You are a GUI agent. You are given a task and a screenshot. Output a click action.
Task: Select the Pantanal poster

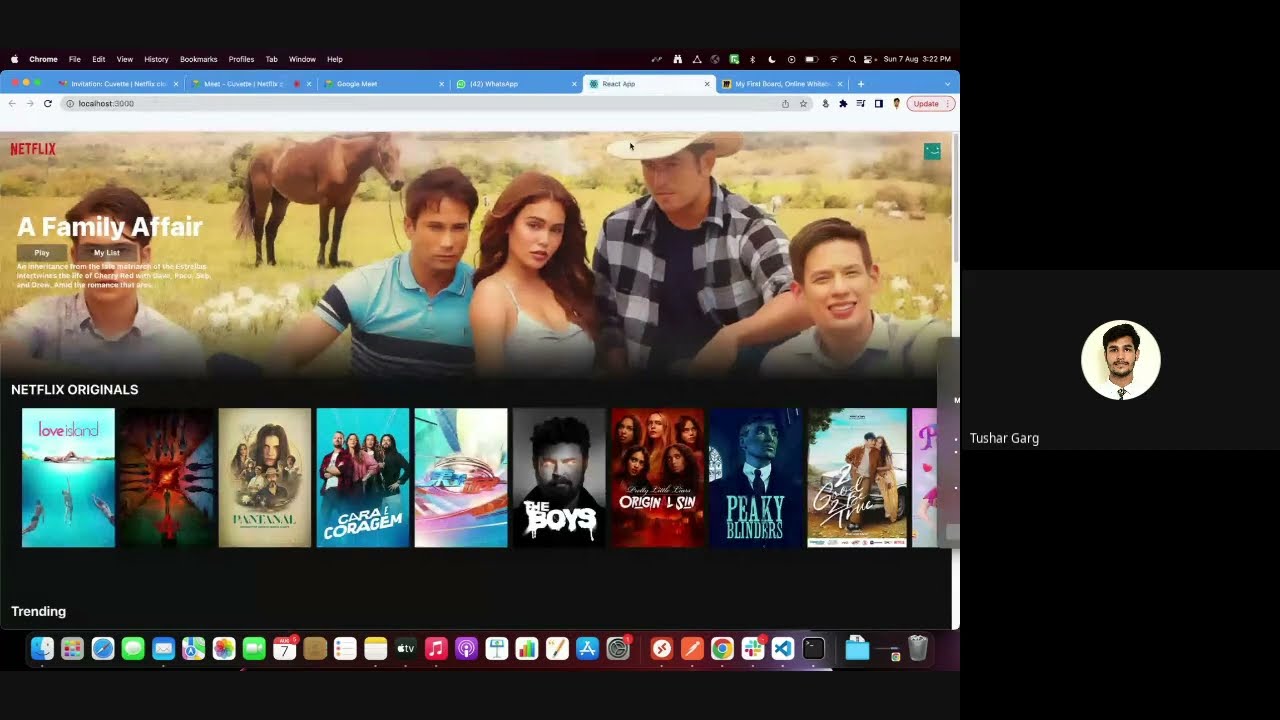tap(265, 478)
